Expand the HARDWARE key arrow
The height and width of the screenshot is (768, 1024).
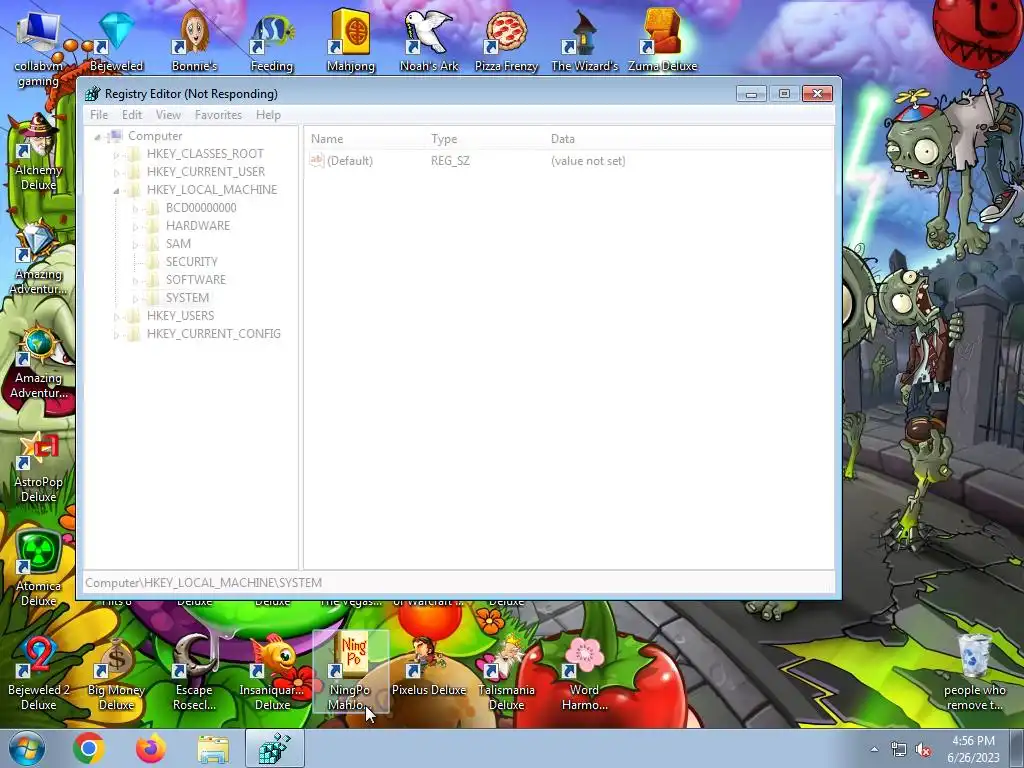135,226
